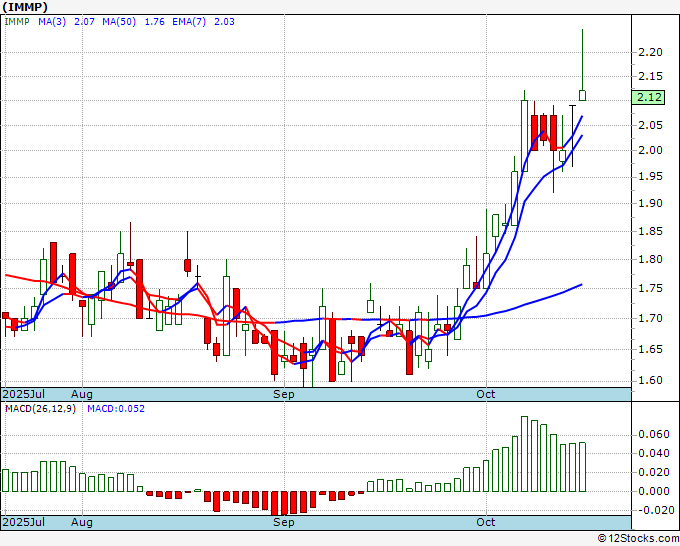The image size is (680, 546).
Task: Click the 1.65 price axis label
Action: (x=650, y=350)
